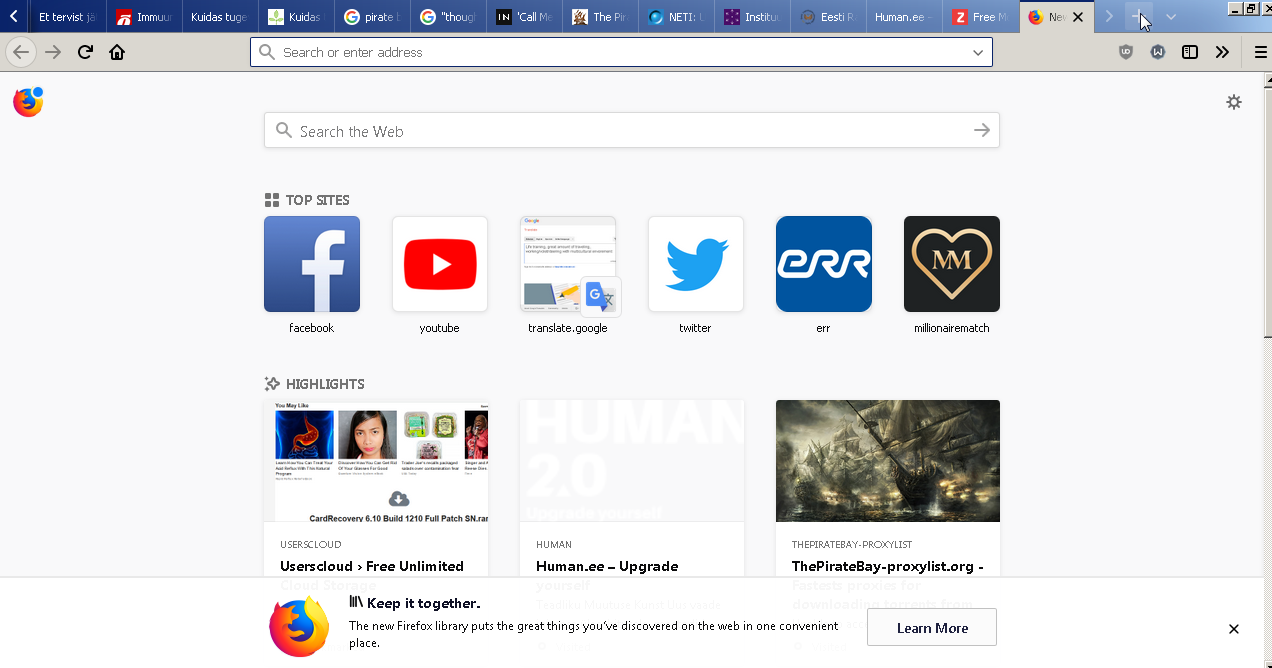Click the browser Back arrow button
This screenshot has height=668, width=1272.
21,52
